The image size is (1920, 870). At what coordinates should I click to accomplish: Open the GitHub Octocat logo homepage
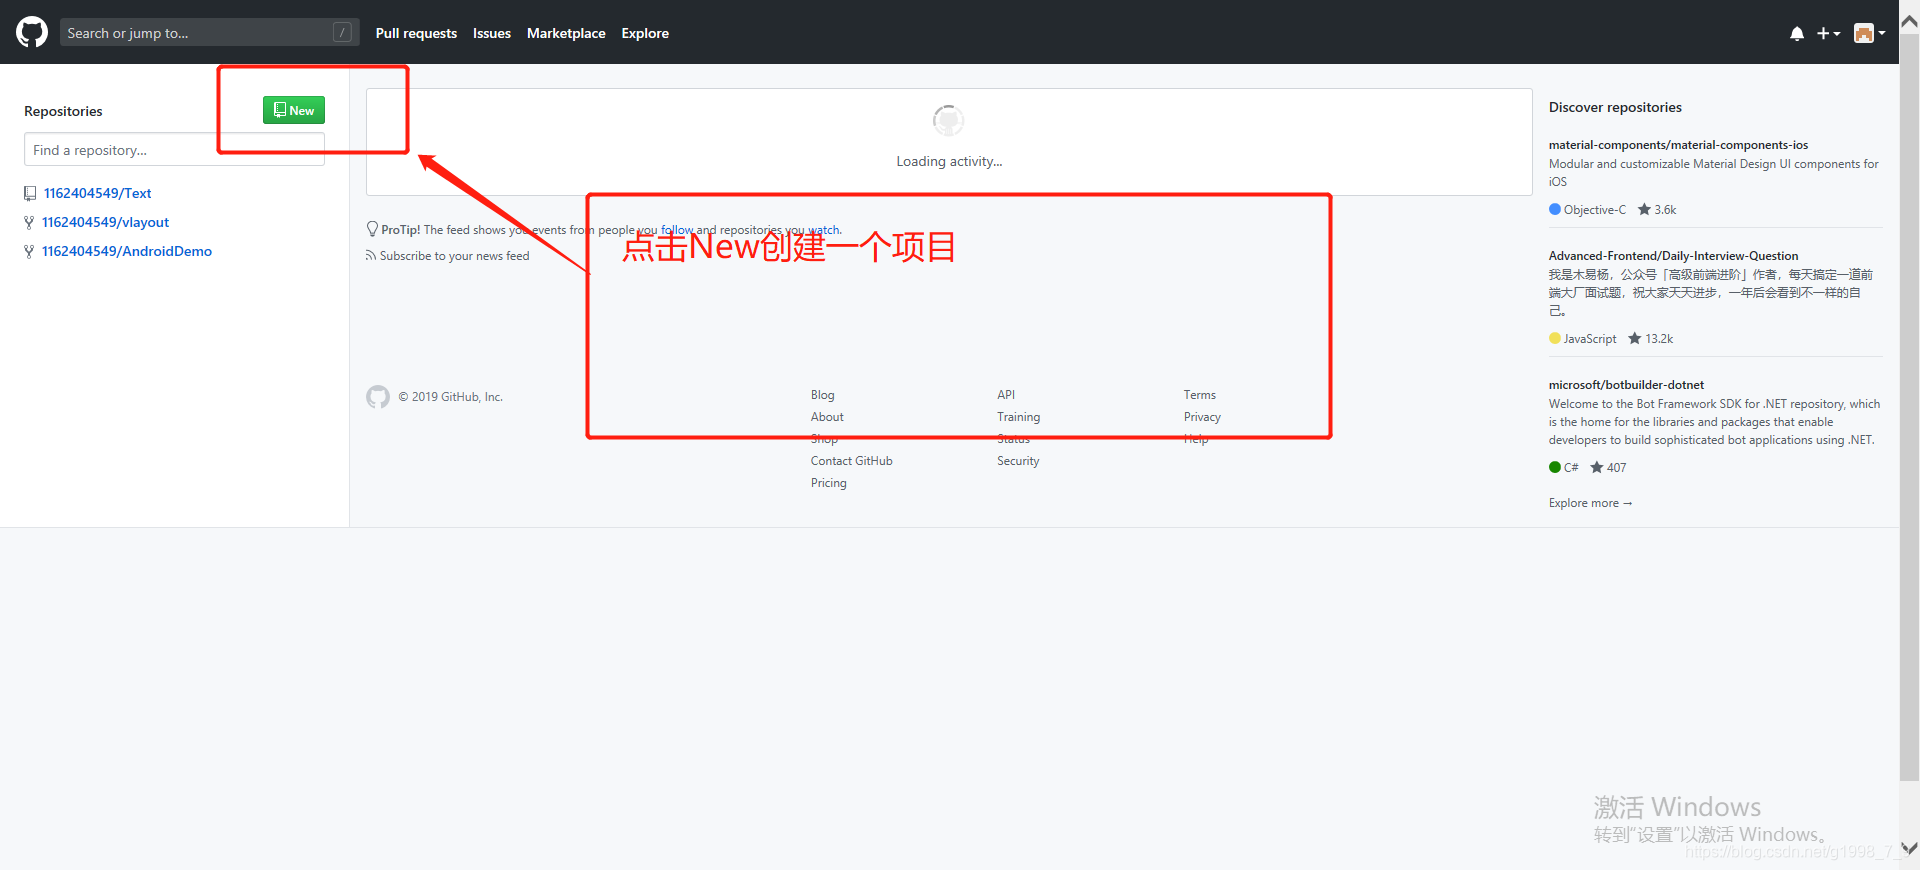coord(32,32)
